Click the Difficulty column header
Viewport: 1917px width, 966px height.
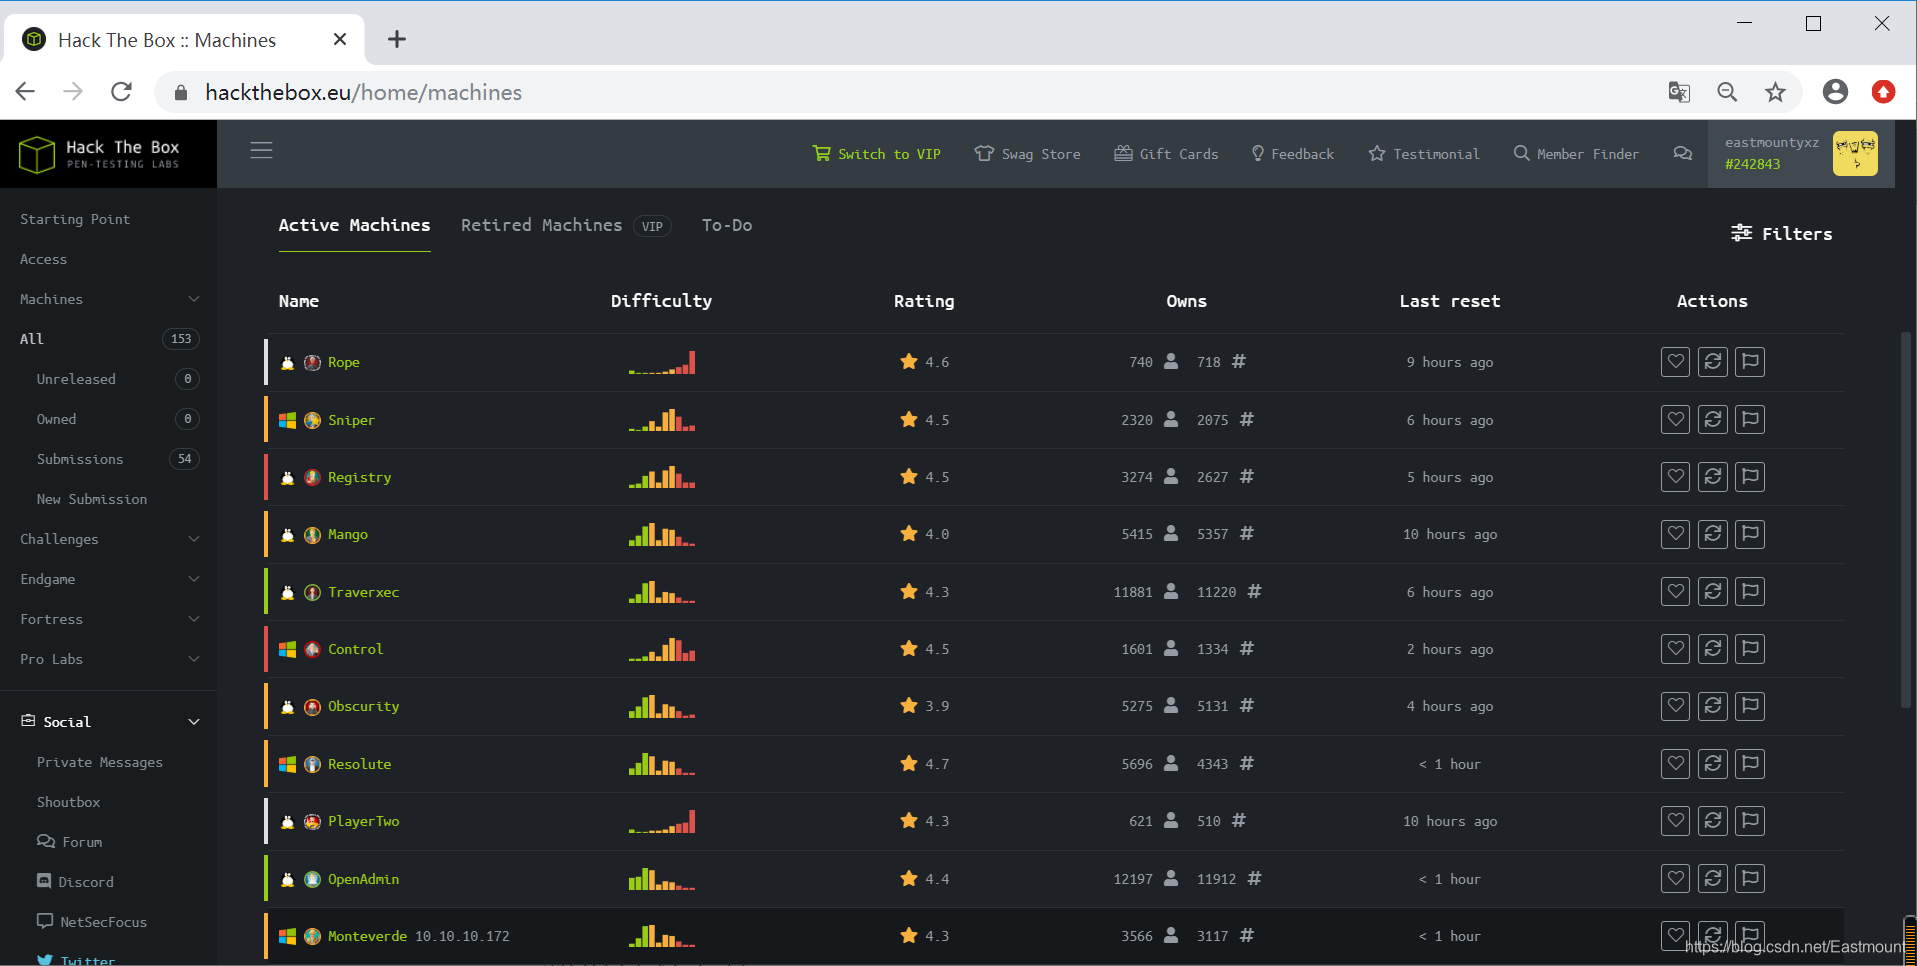click(x=661, y=301)
